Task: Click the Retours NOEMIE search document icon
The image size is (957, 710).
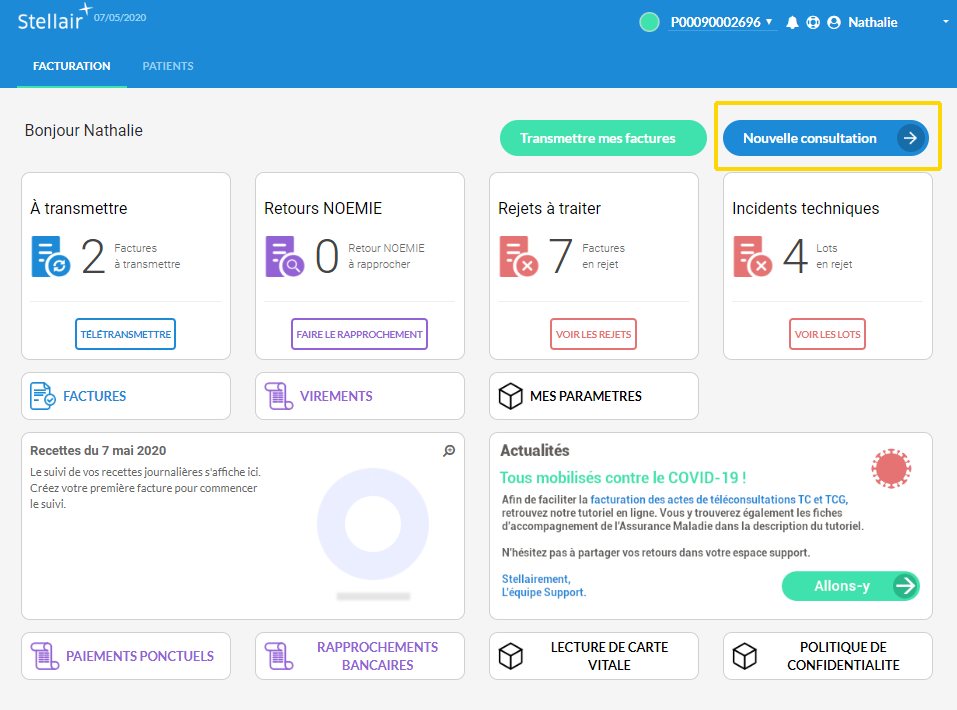Action: (x=285, y=256)
